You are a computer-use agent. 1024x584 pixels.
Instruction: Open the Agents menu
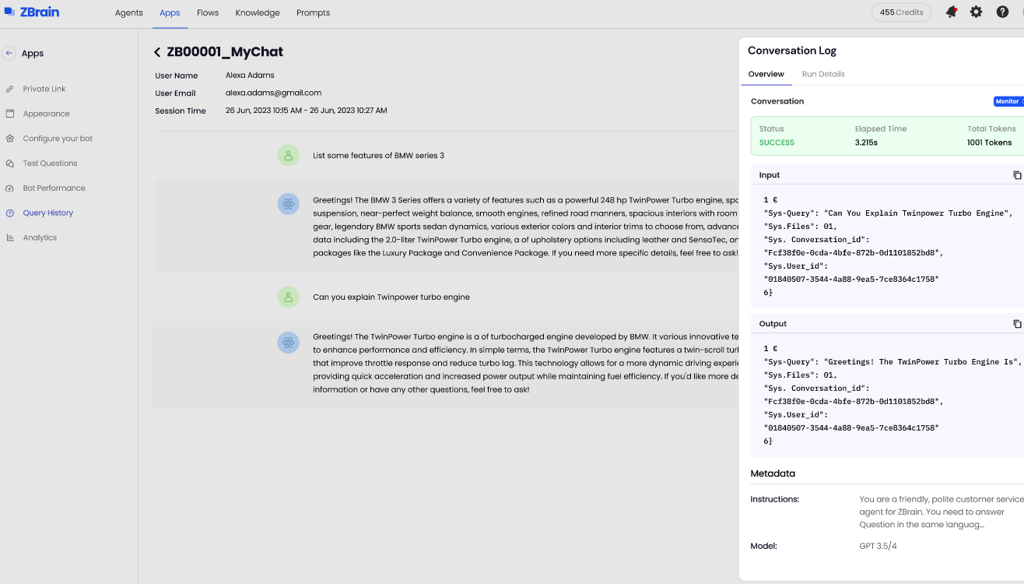click(129, 13)
